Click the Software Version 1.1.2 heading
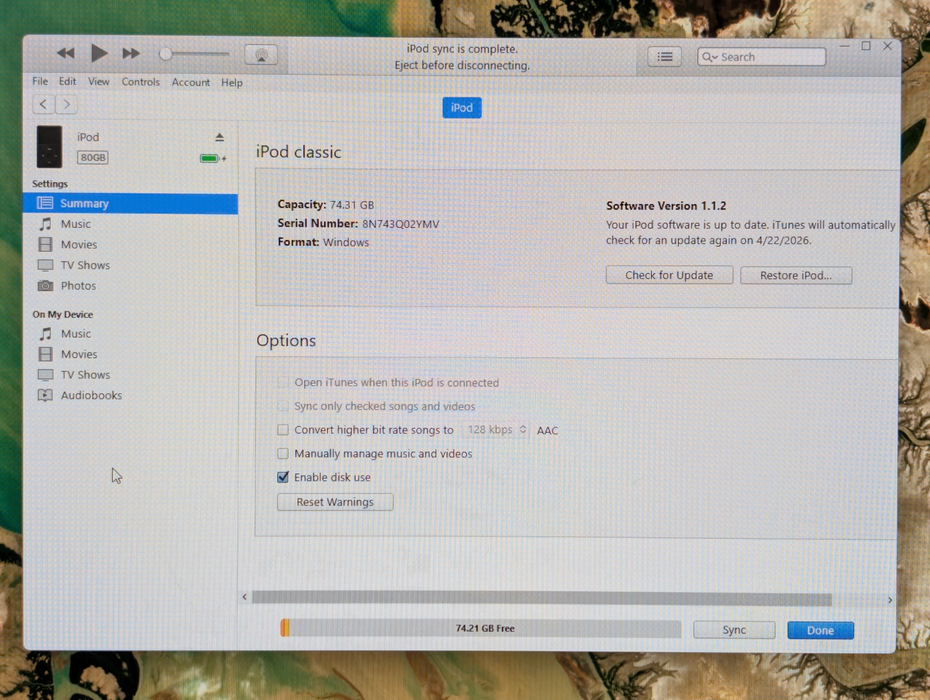The image size is (930, 700). coord(665,206)
